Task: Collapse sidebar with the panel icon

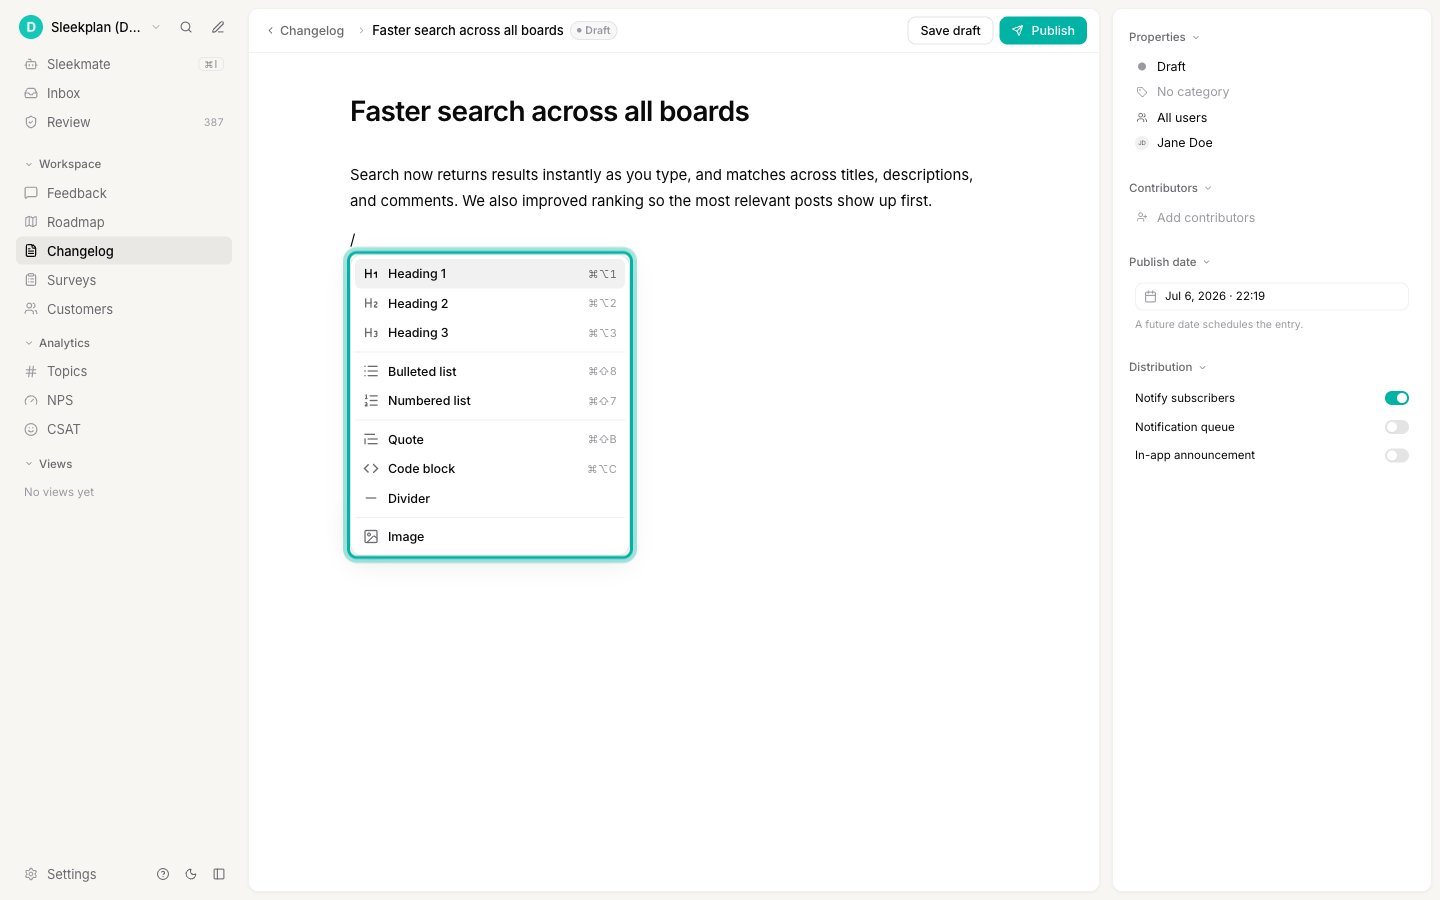Action: point(219,874)
